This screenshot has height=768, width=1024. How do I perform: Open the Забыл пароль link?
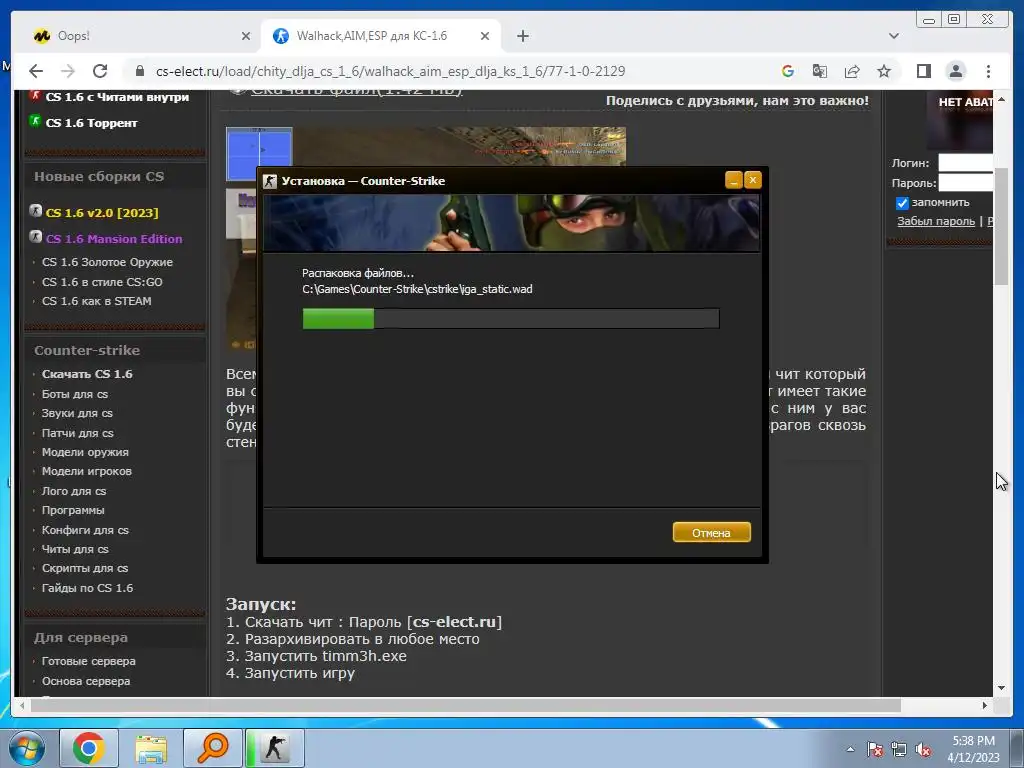[x=936, y=221]
